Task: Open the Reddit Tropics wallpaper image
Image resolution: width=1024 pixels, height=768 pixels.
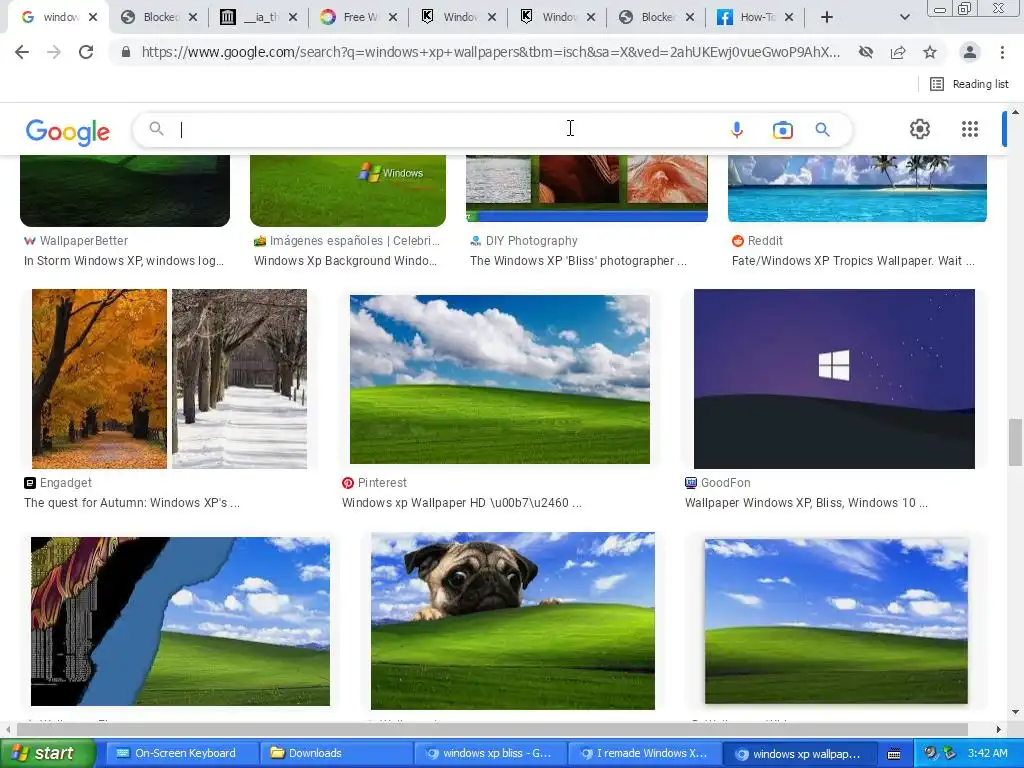Action: point(857,189)
